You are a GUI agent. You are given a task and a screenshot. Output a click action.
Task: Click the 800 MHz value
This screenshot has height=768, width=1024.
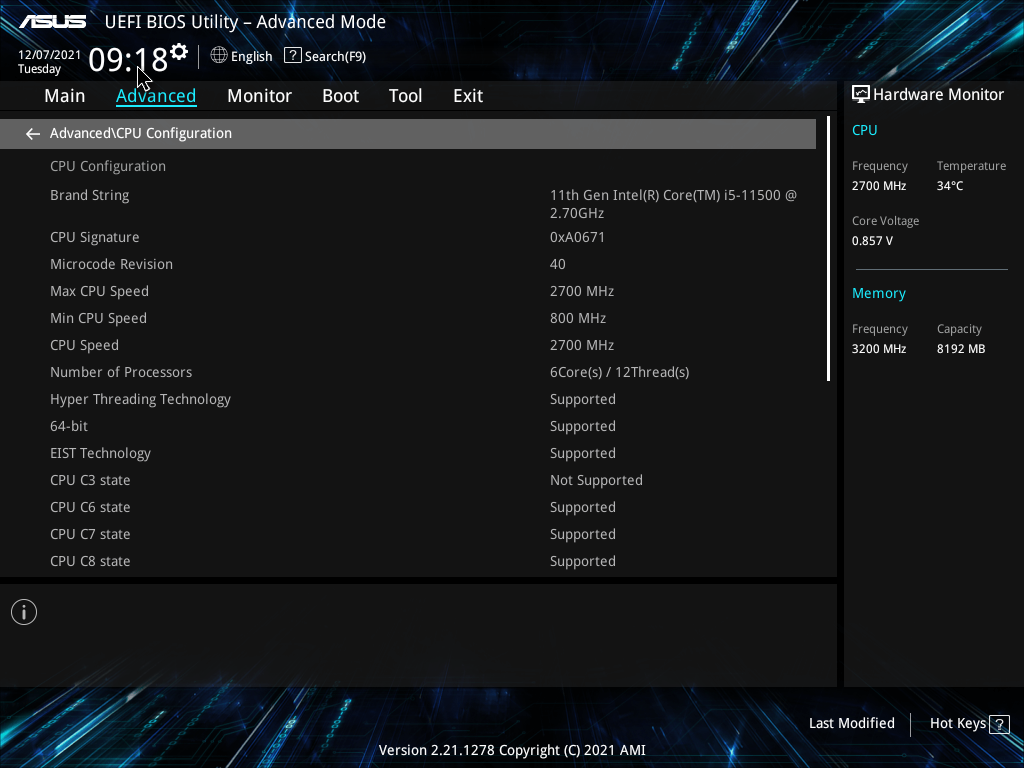[578, 319]
